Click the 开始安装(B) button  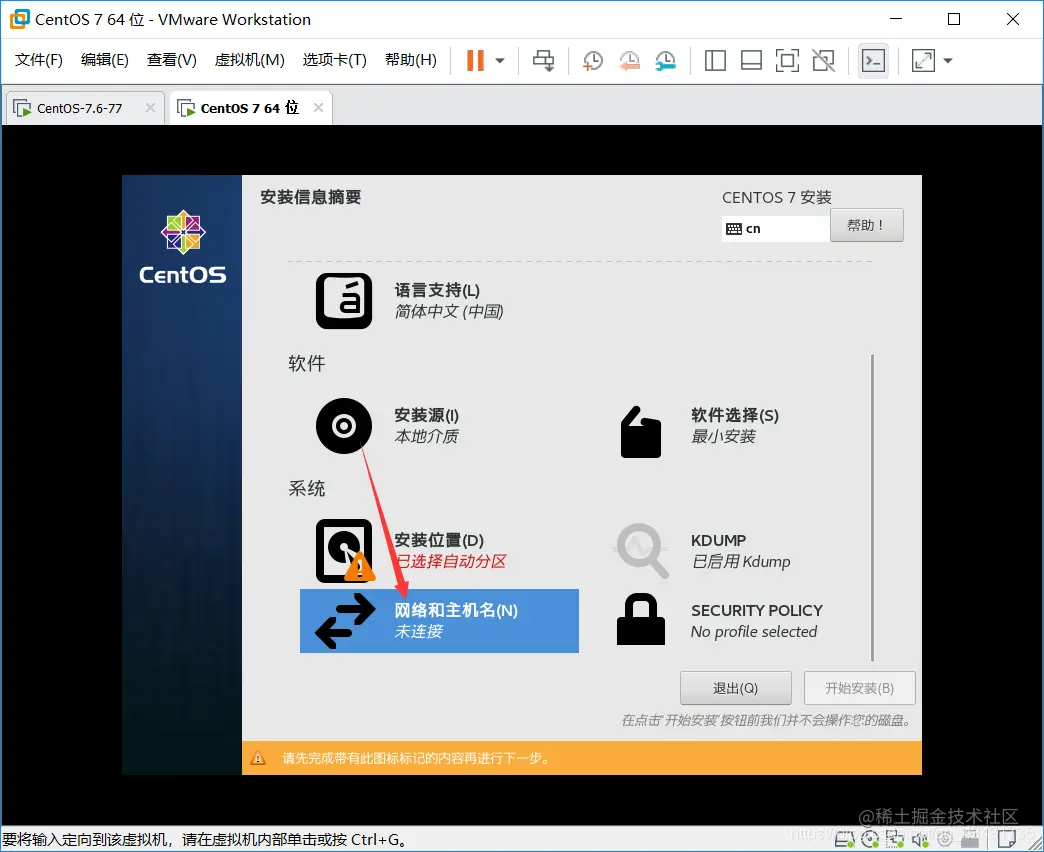[860, 688]
